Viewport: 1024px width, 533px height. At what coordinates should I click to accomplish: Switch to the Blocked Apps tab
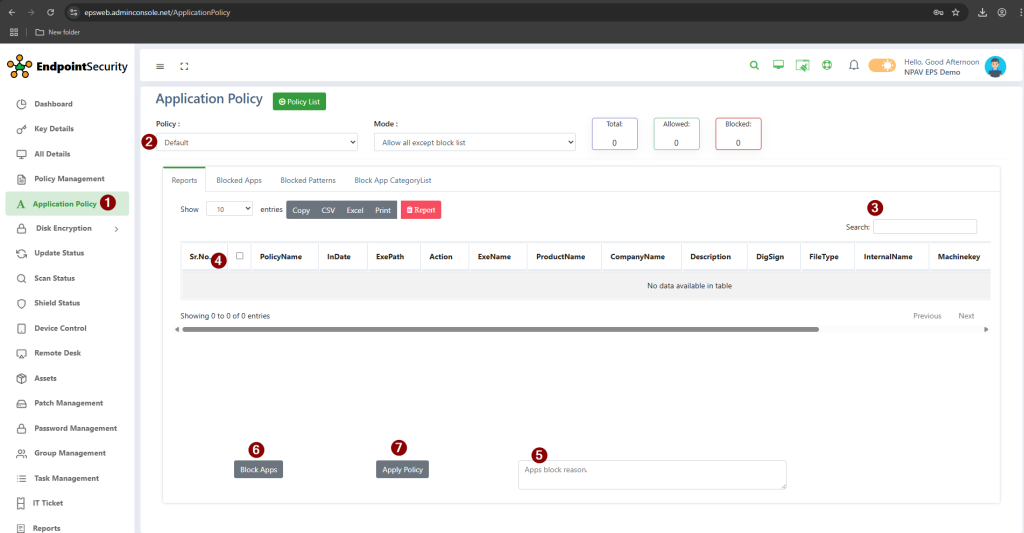pos(239,181)
